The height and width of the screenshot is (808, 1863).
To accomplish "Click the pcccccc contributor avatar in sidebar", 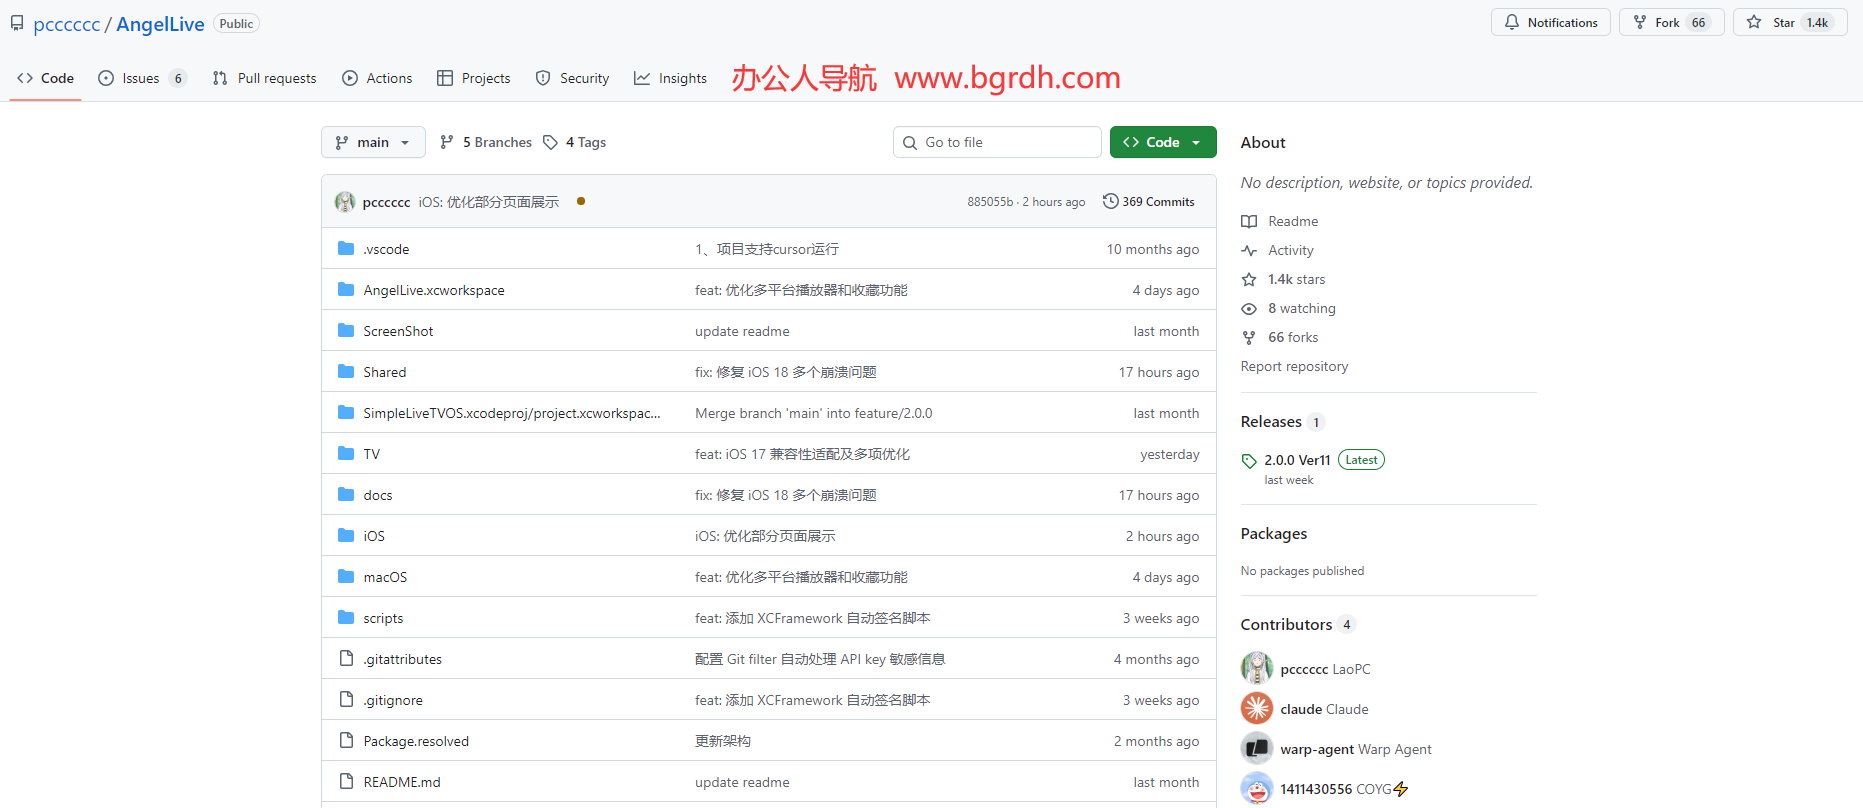I will pyautogui.click(x=1257, y=668).
